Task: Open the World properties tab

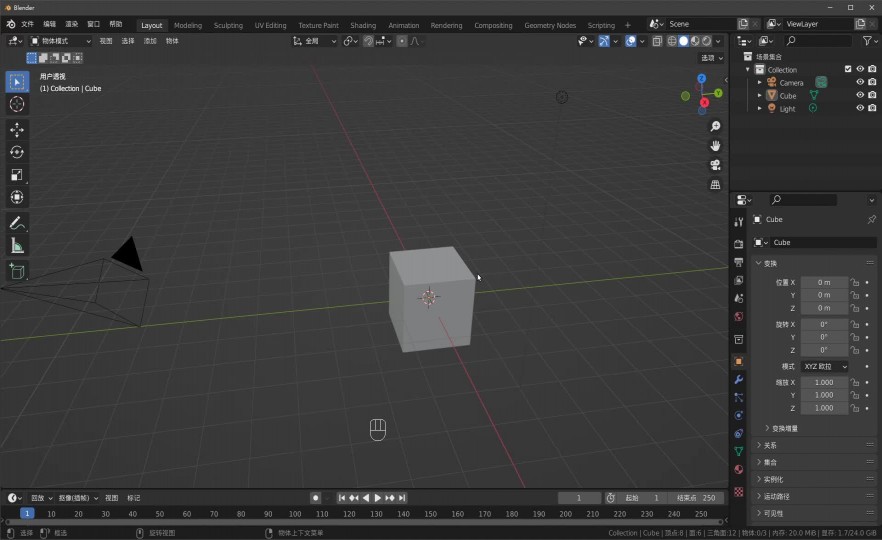Action: point(739,316)
